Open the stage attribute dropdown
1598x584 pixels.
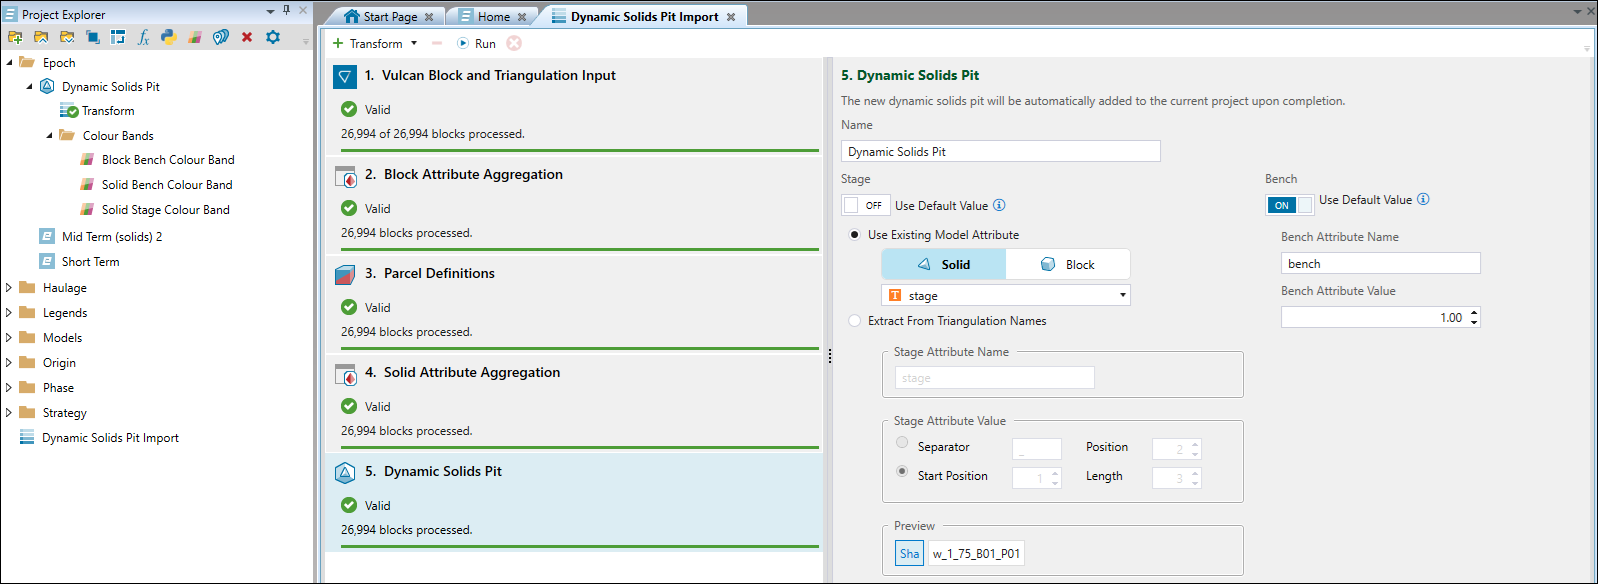(x=1006, y=295)
